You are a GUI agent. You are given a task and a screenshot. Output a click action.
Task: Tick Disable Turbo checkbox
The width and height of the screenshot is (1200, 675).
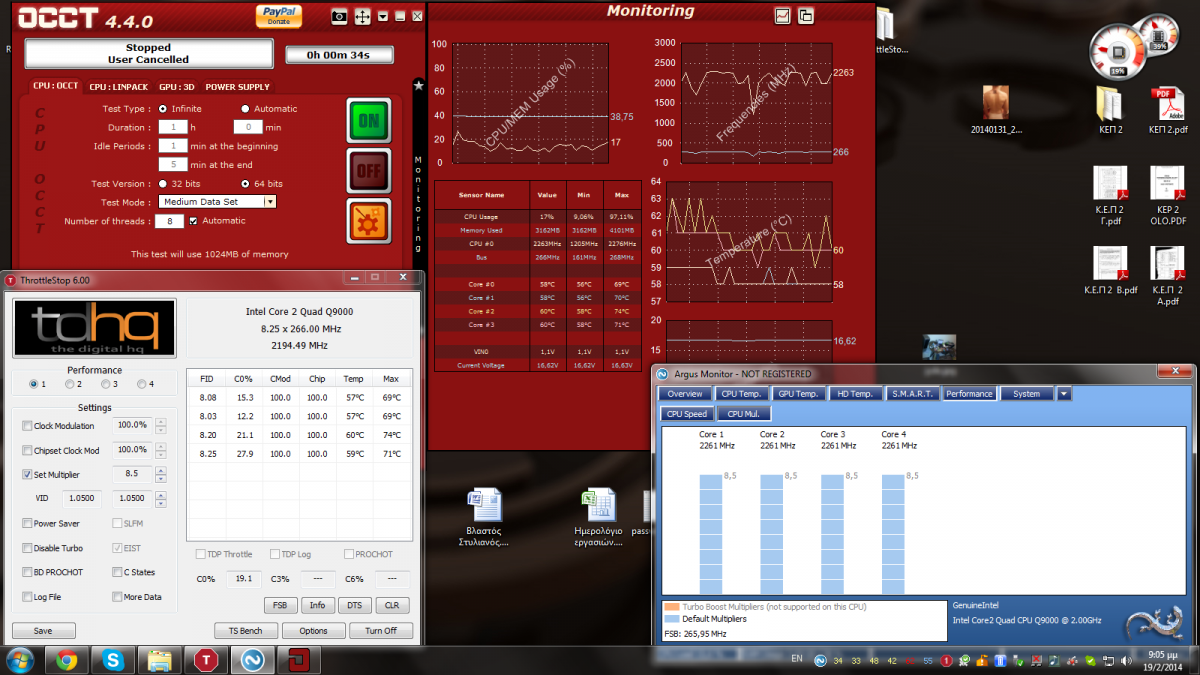(27, 548)
